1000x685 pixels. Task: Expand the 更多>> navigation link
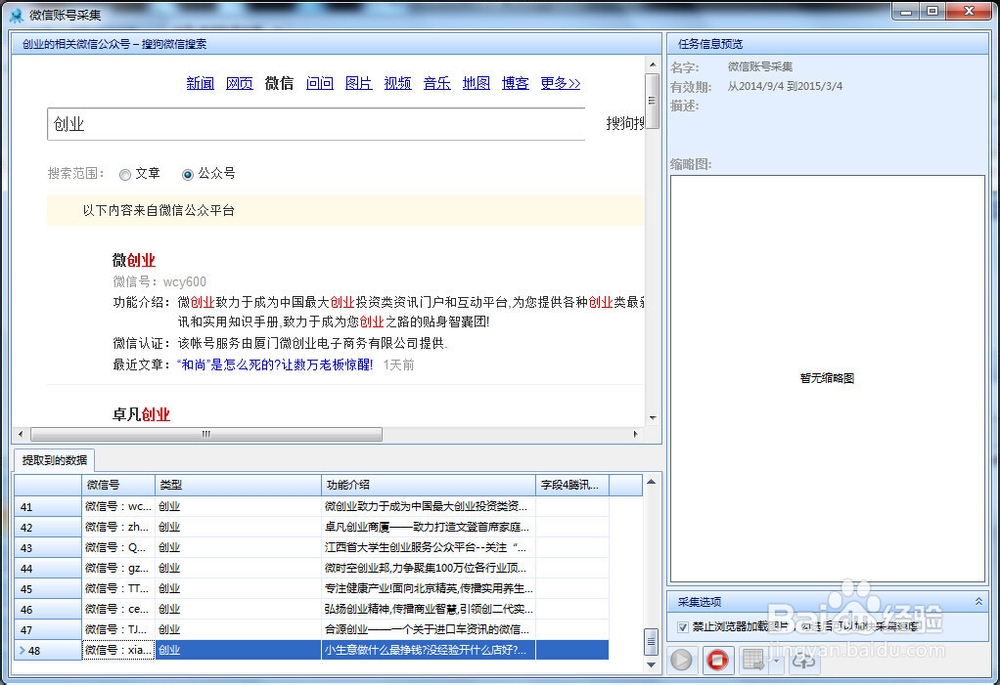pos(561,83)
